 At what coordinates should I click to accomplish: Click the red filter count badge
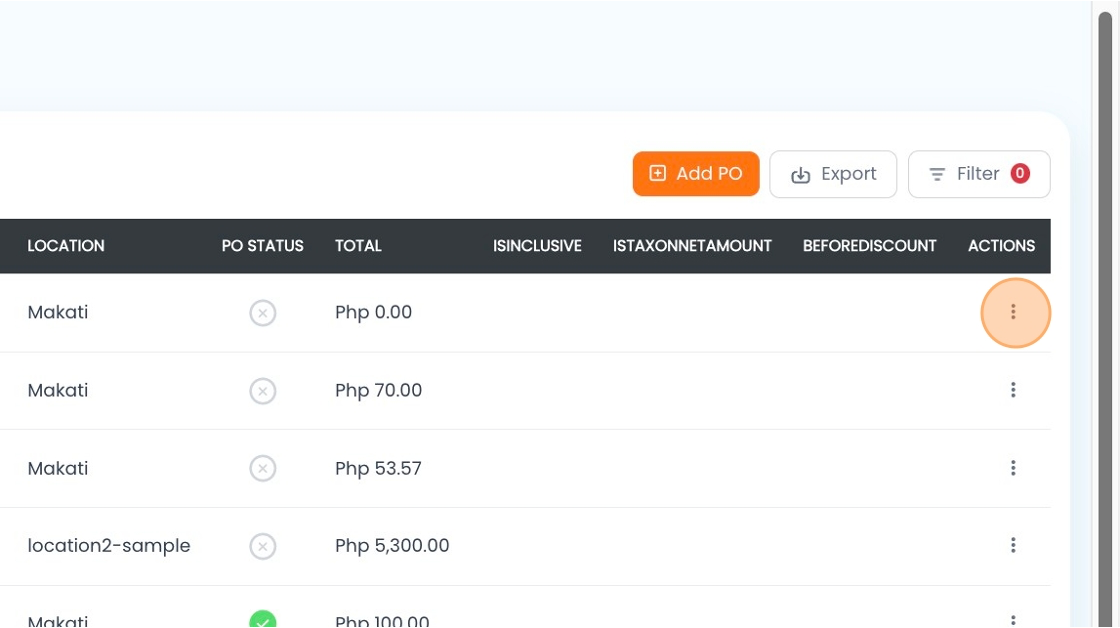point(1020,173)
